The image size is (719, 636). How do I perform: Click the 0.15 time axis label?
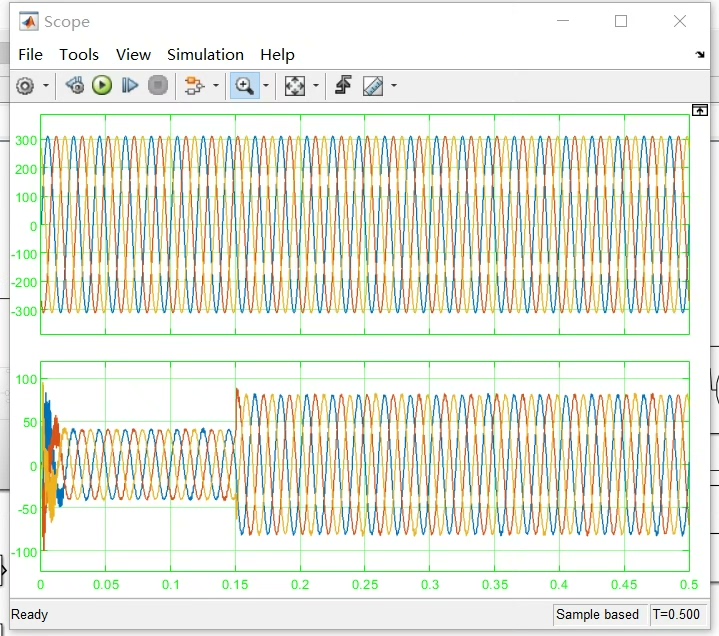tap(235, 585)
